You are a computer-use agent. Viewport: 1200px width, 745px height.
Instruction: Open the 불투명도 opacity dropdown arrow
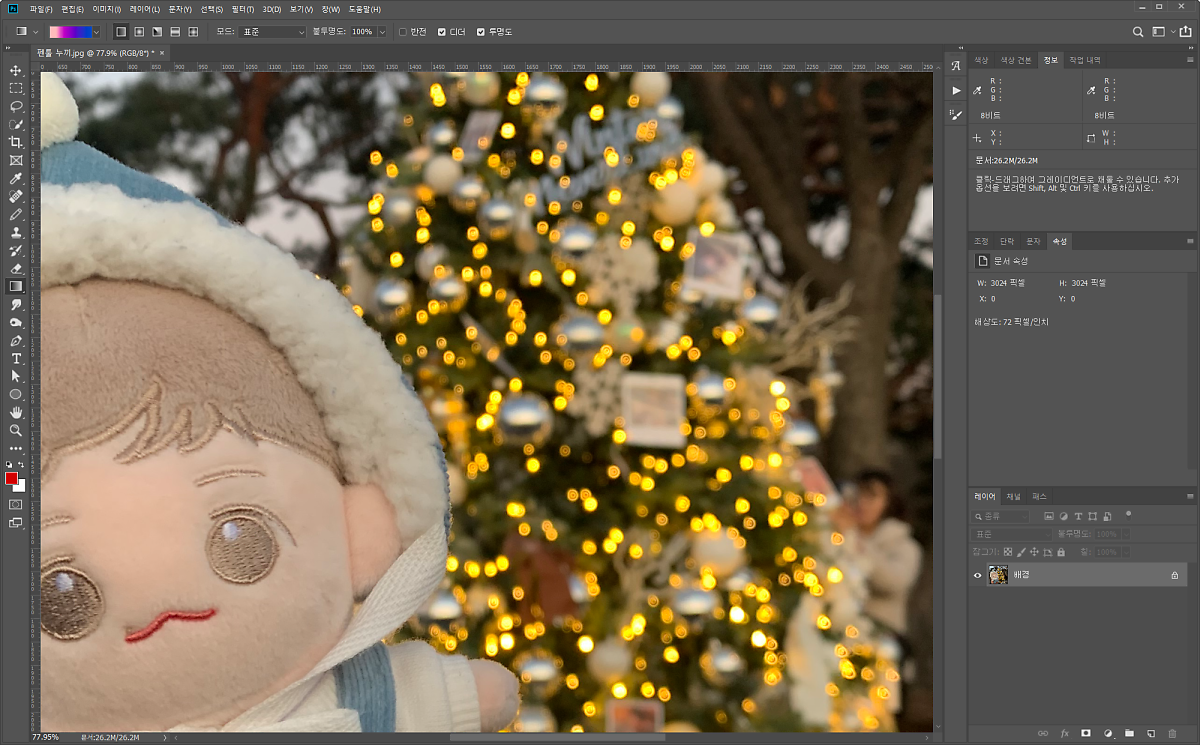(382, 32)
